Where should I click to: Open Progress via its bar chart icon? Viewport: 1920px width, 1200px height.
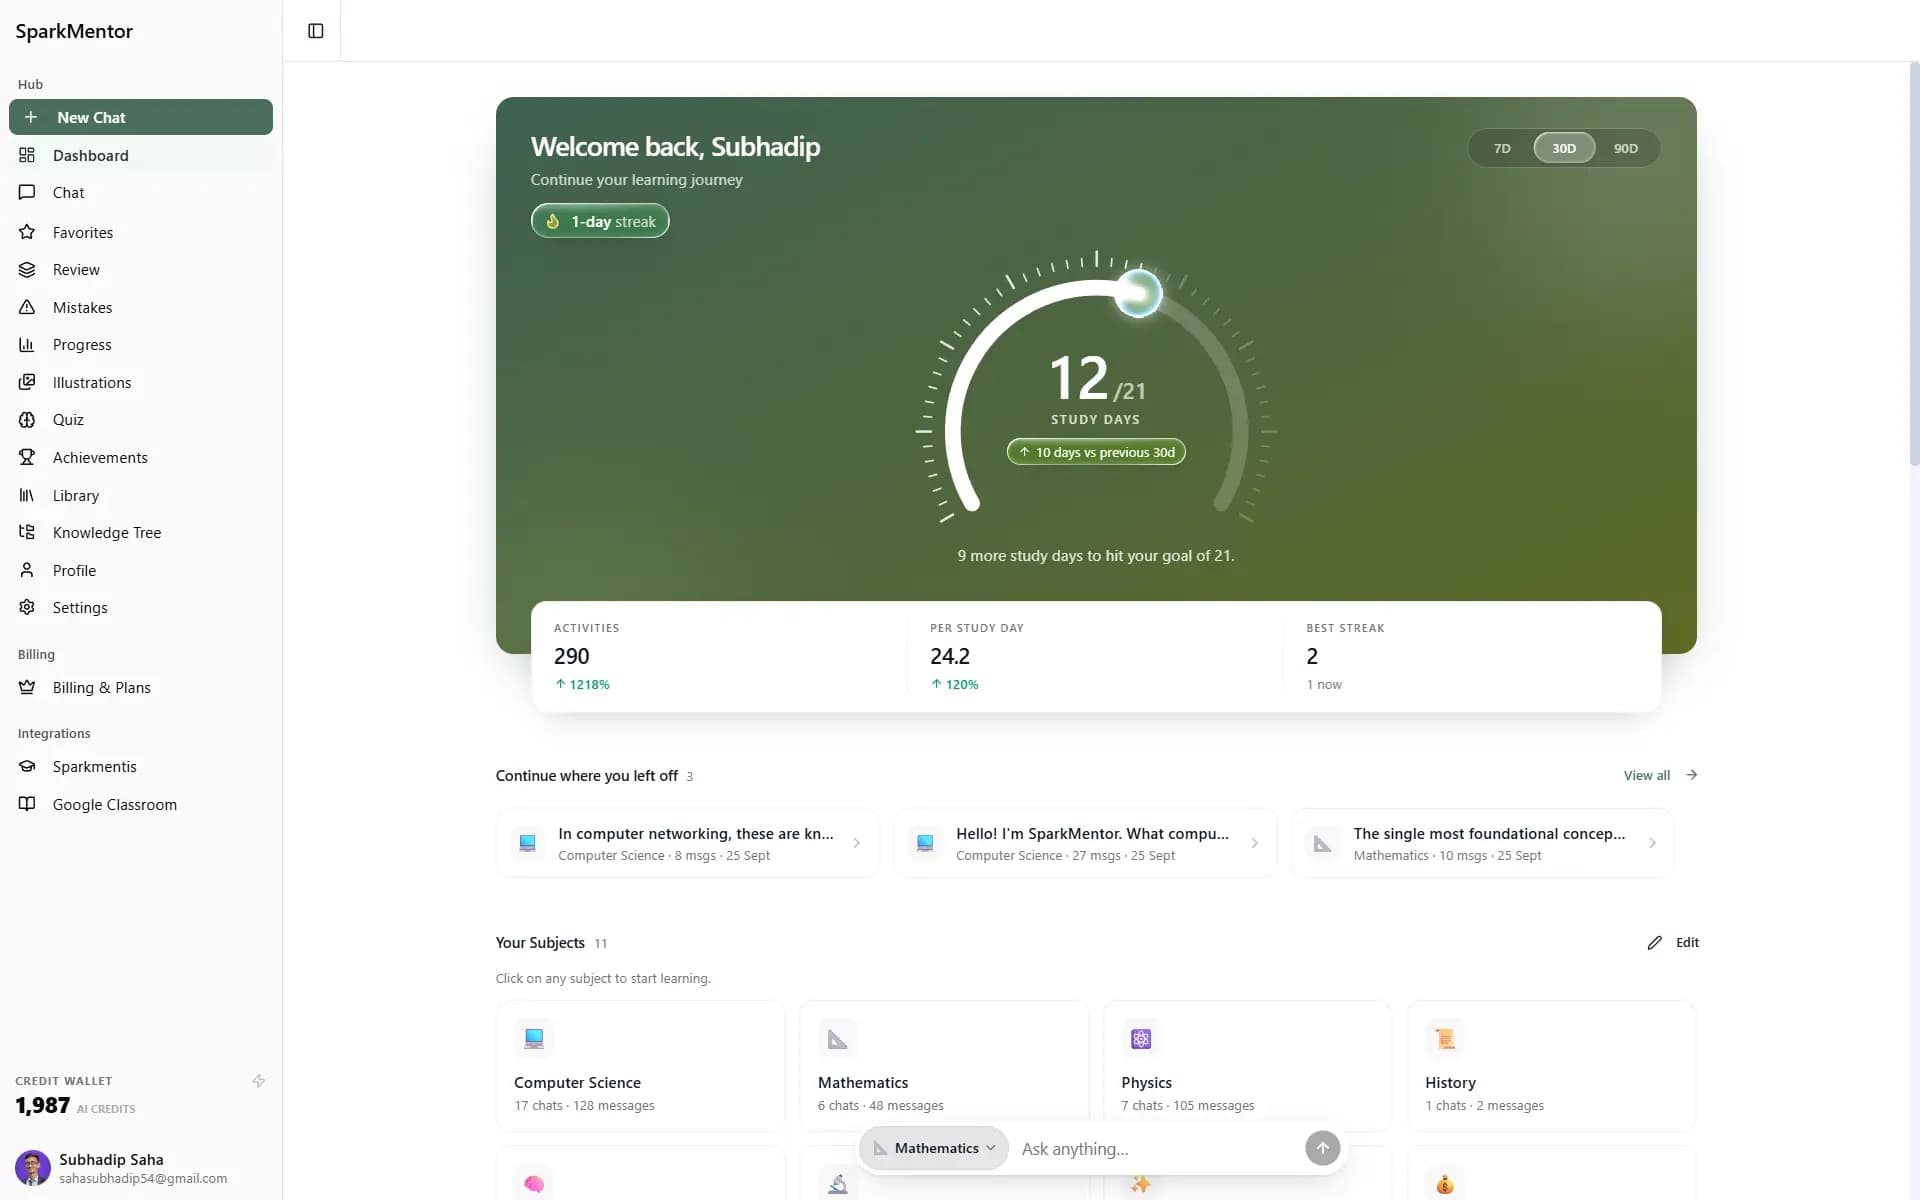[27, 345]
